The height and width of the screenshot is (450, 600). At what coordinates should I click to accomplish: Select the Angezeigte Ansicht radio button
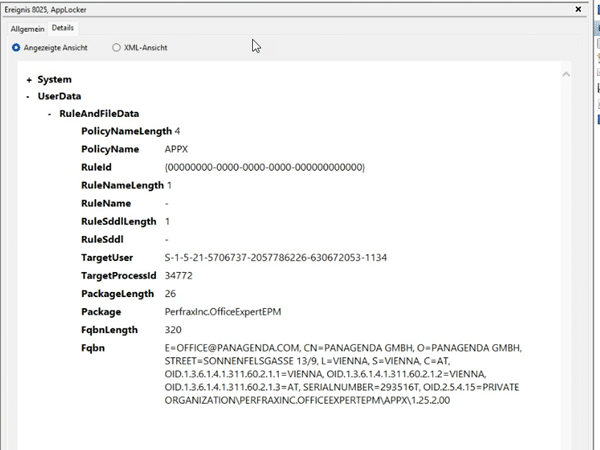pyautogui.click(x=16, y=47)
